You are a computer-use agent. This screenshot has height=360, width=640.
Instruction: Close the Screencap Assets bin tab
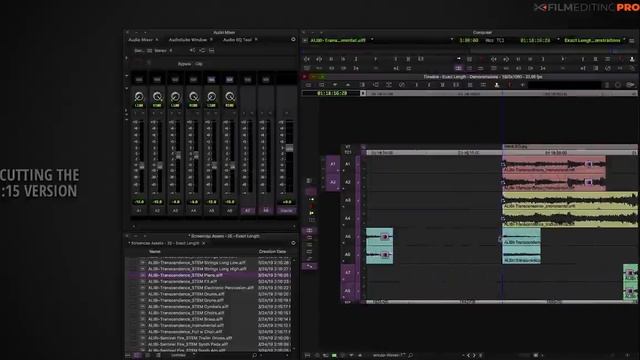204,243
